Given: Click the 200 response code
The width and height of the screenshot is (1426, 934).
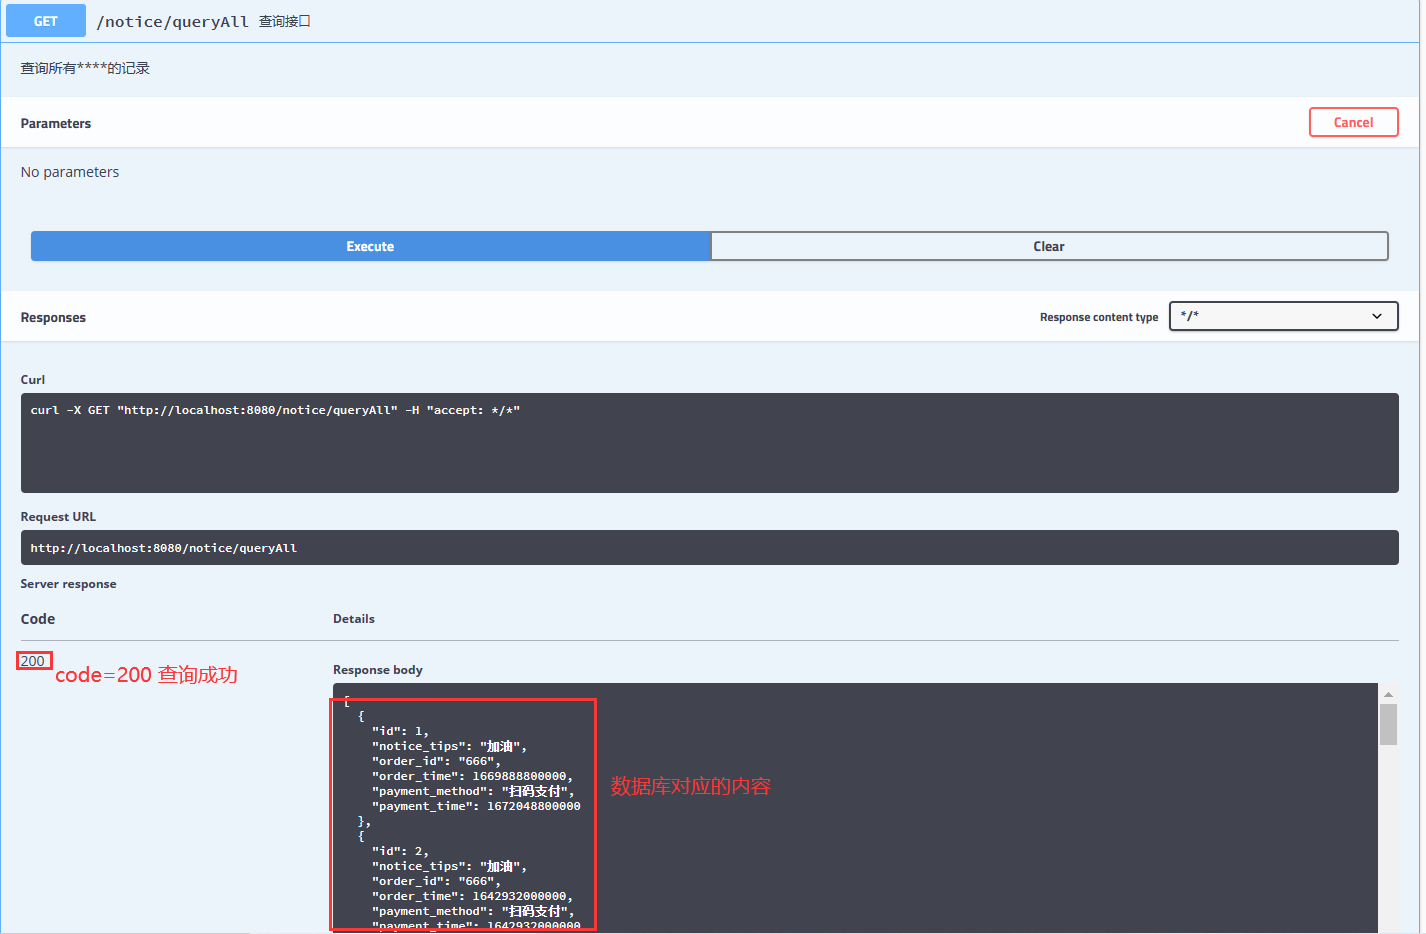Looking at the screenshot, I should [x=33, y=661].
